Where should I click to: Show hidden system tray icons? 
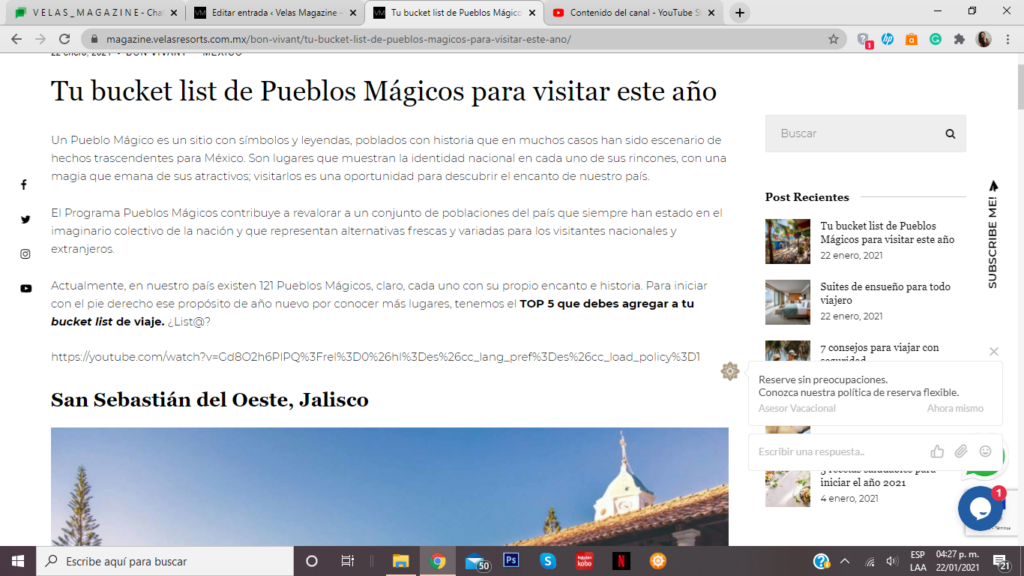point(845,561)
